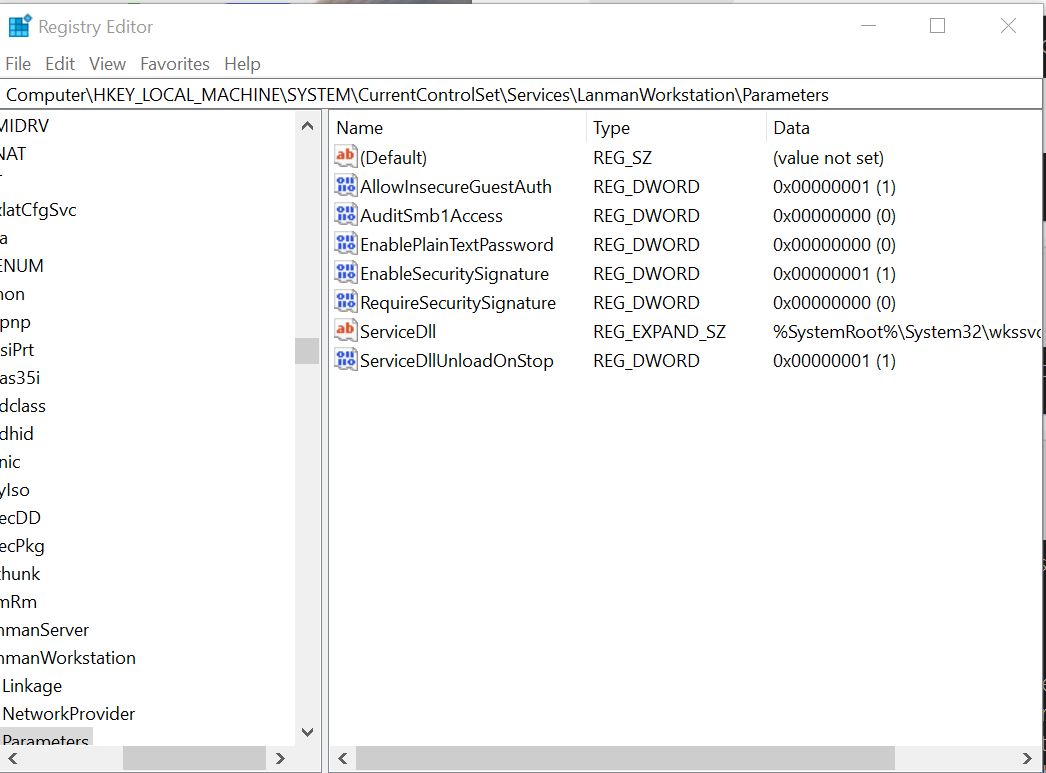
Task: Click the (Default) value string icon
Action: pyautogui.click(x=346, y=157)
